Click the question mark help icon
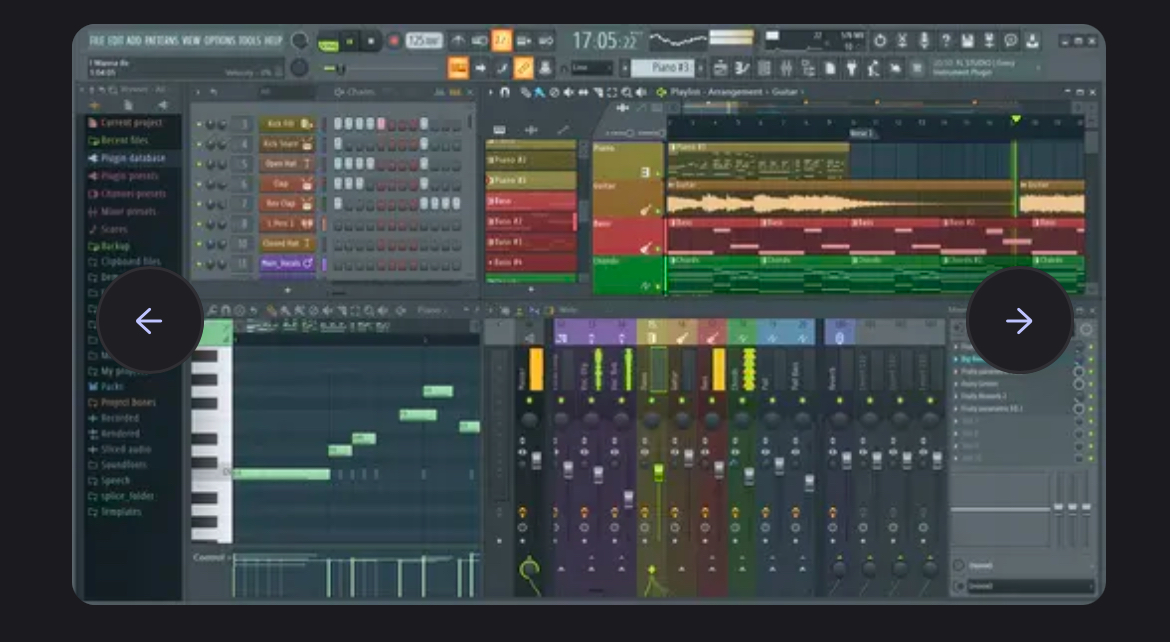 945,40
